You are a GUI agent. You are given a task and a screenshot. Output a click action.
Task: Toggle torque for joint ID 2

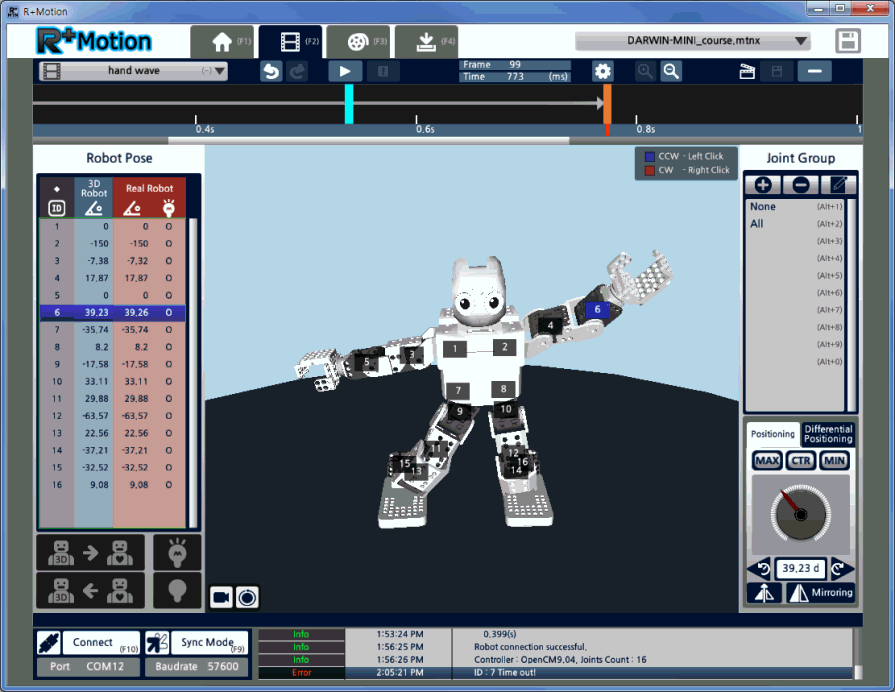pos(168,244)
